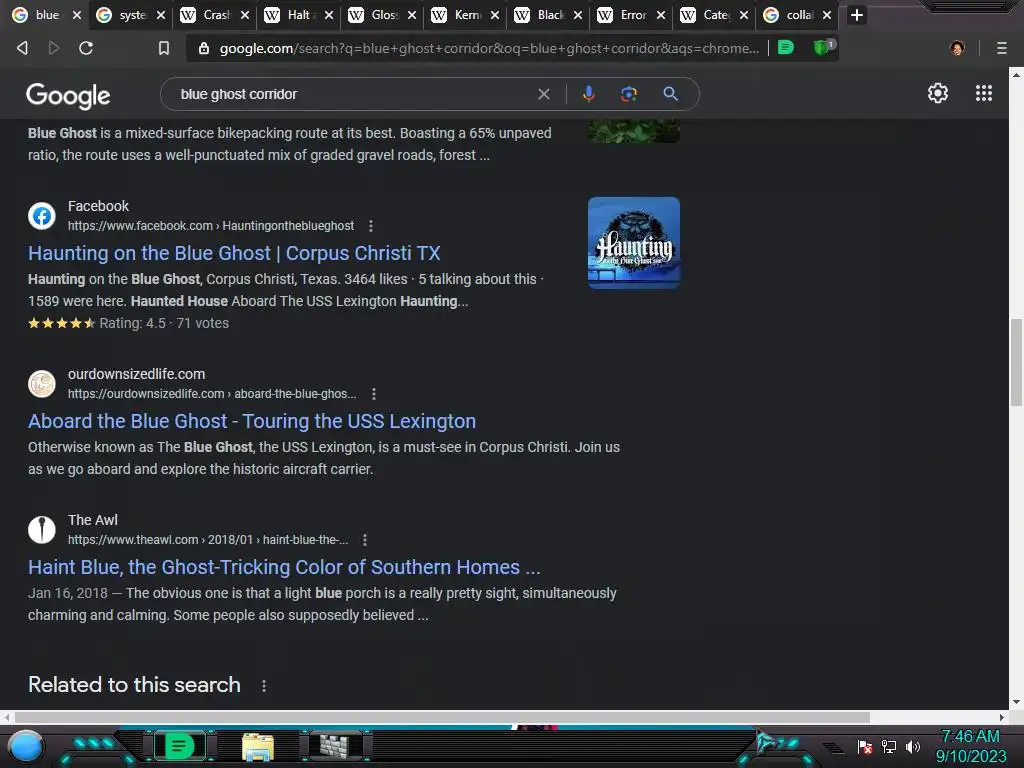Click the scroll-down arrow of vertical scrollbar
The width and height of the screenshot is (1024, 768).
[1016, 702]
